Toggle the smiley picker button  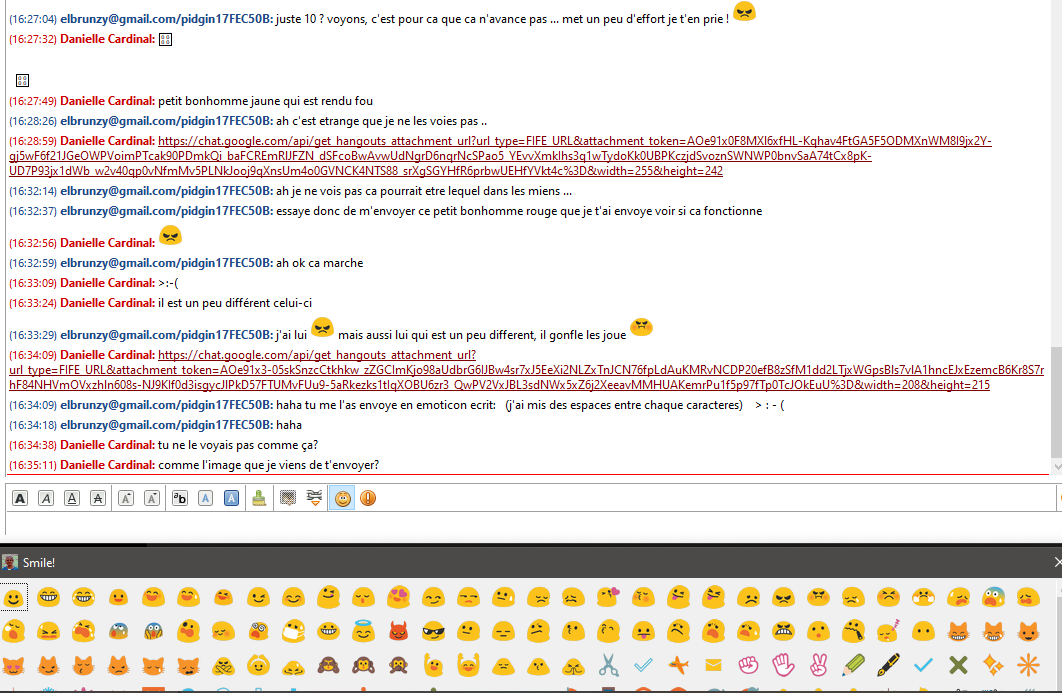[x=343, y=499]
